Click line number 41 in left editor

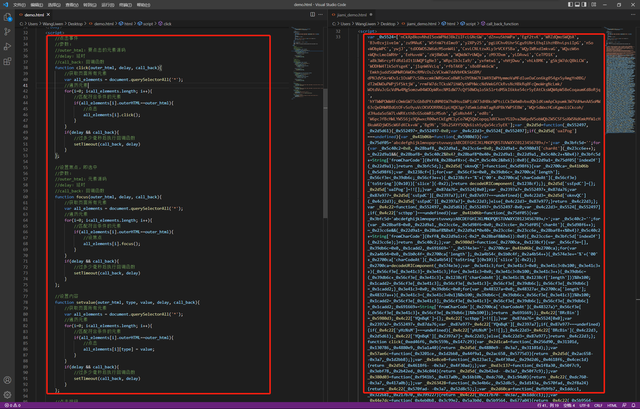pyautogui.click(x=25, y=85)
